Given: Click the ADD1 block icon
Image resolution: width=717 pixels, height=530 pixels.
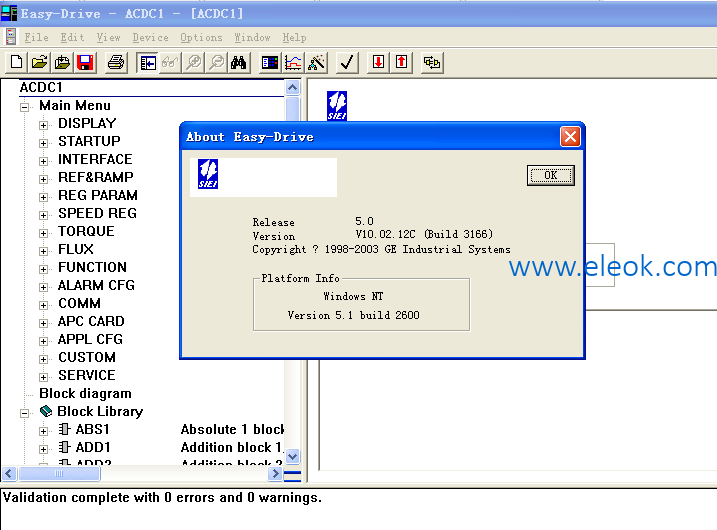Looking at the screenshot, I should click(64, 447).
